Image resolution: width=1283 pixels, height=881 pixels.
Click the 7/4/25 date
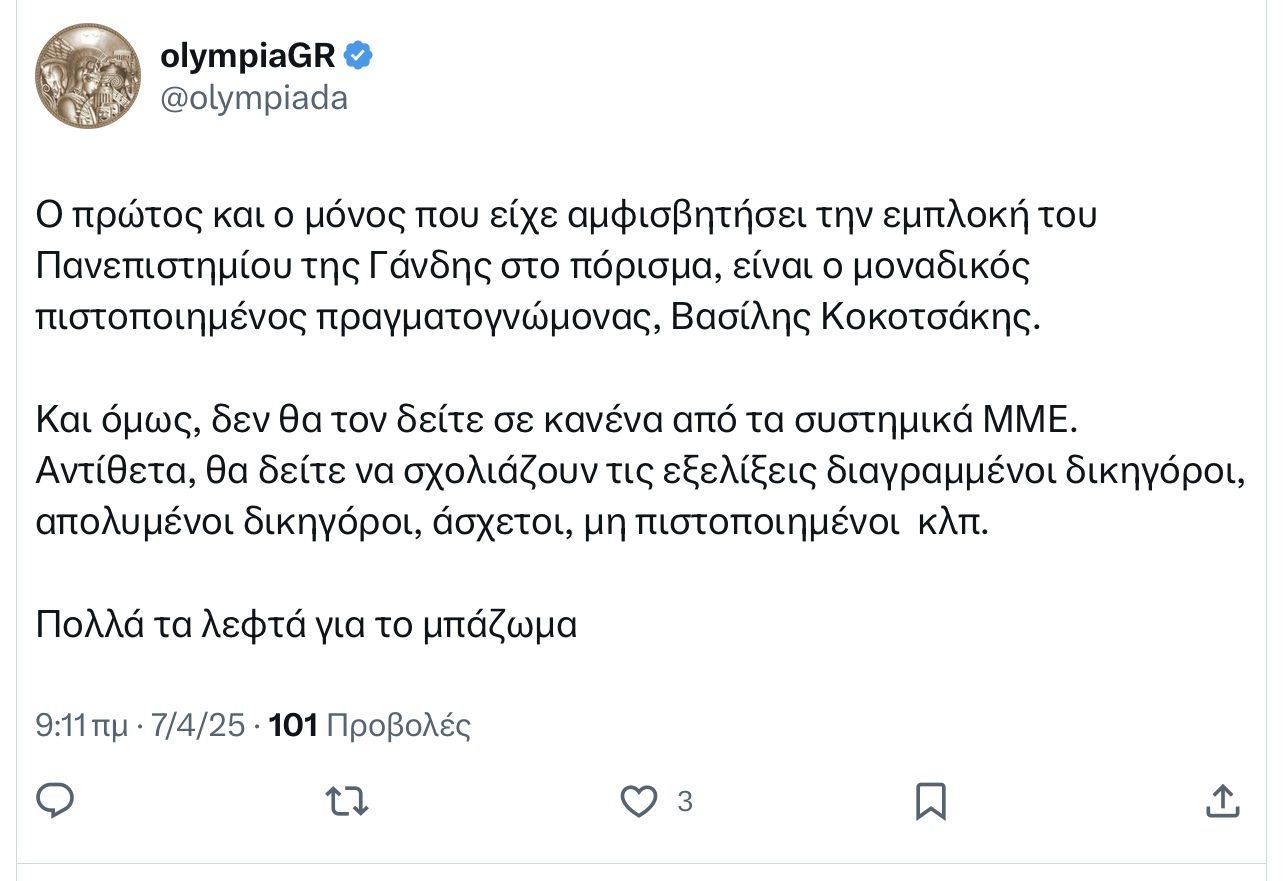[x=197, y=725]
